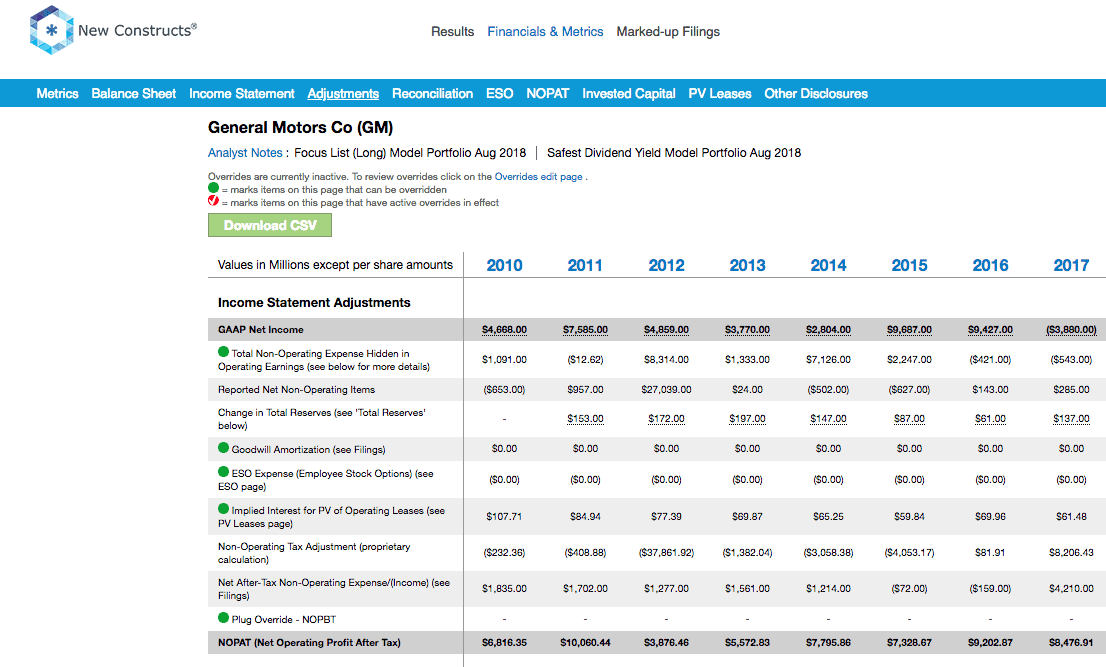The width and height of the screenshot is (1106, 667).
Task: Click Change in Total Reserves value $153.00
Action: tap(585, 419)
